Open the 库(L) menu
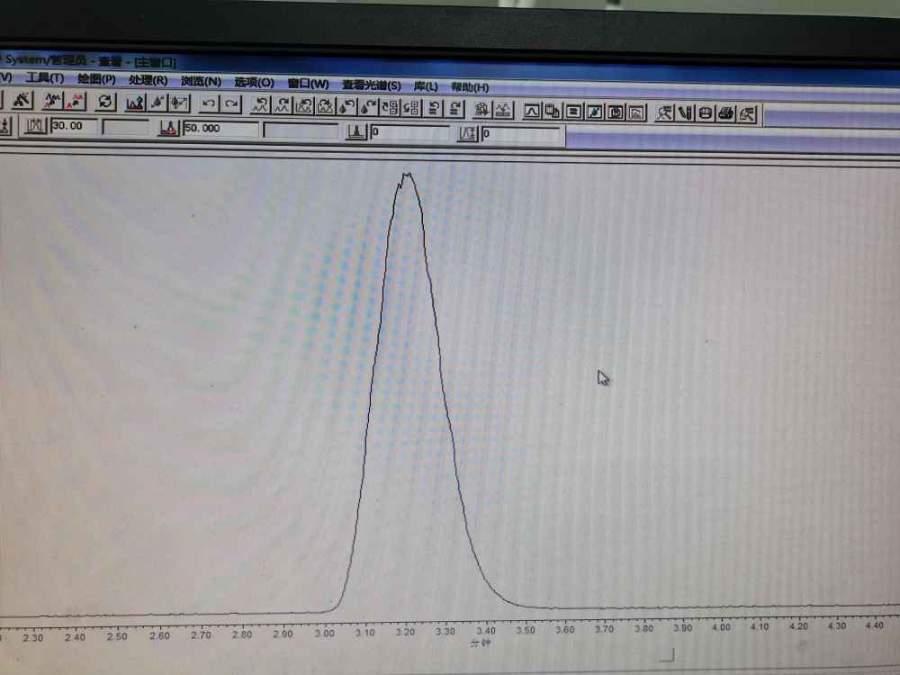 [x=426, y=87]
